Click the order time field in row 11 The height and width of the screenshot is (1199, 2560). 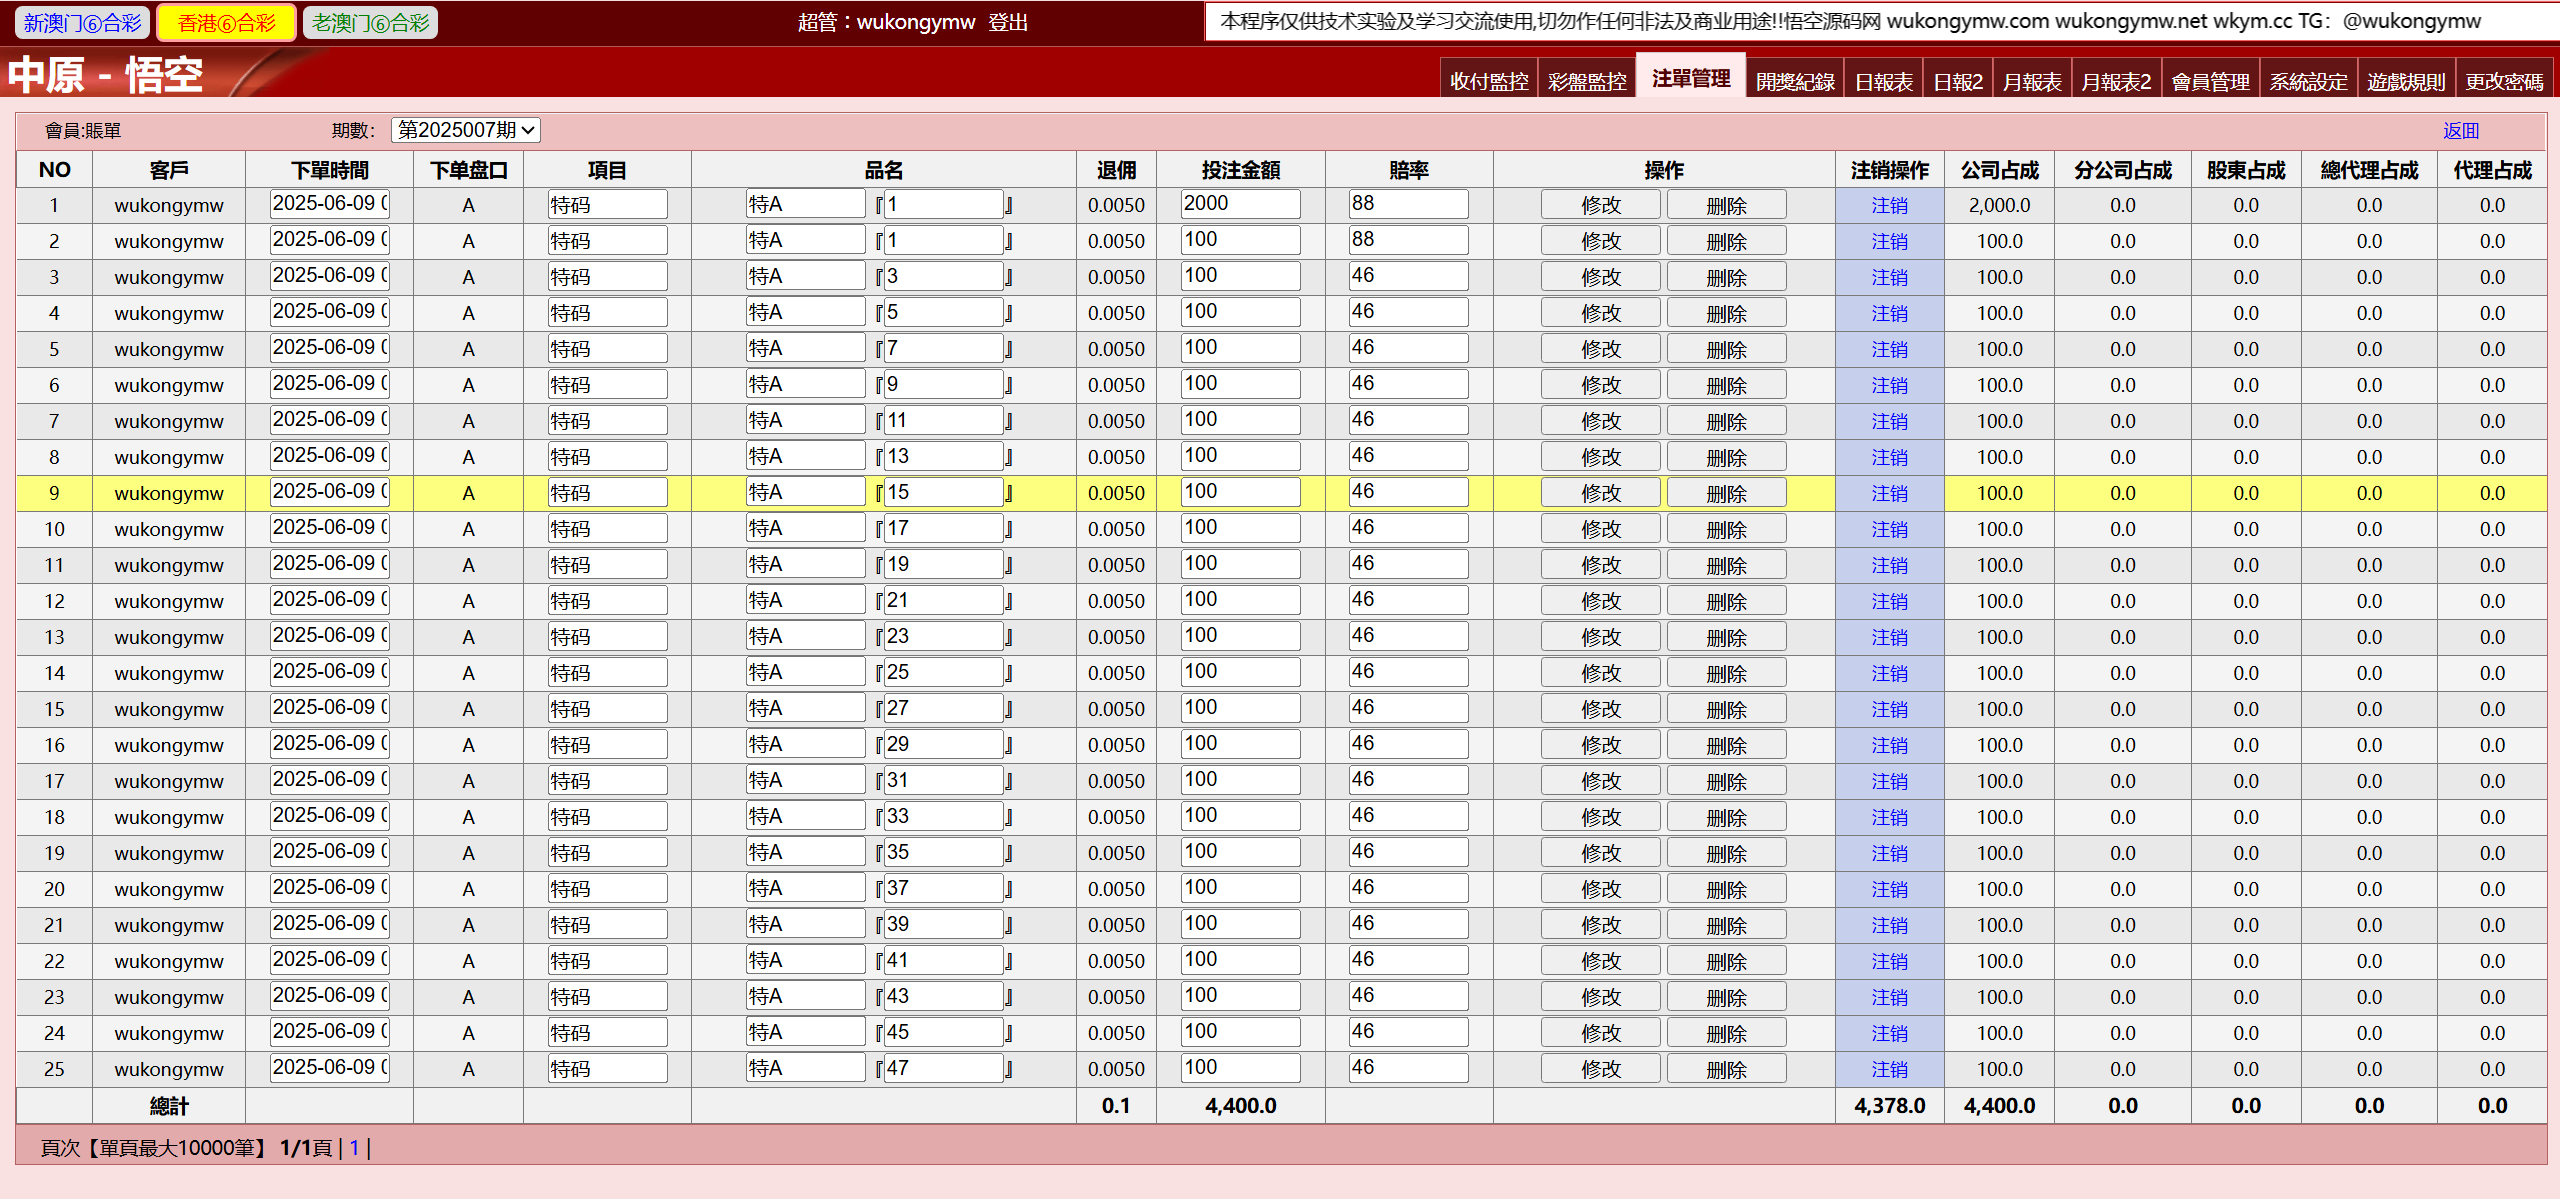pyautogui.click(x=329, y=563)
